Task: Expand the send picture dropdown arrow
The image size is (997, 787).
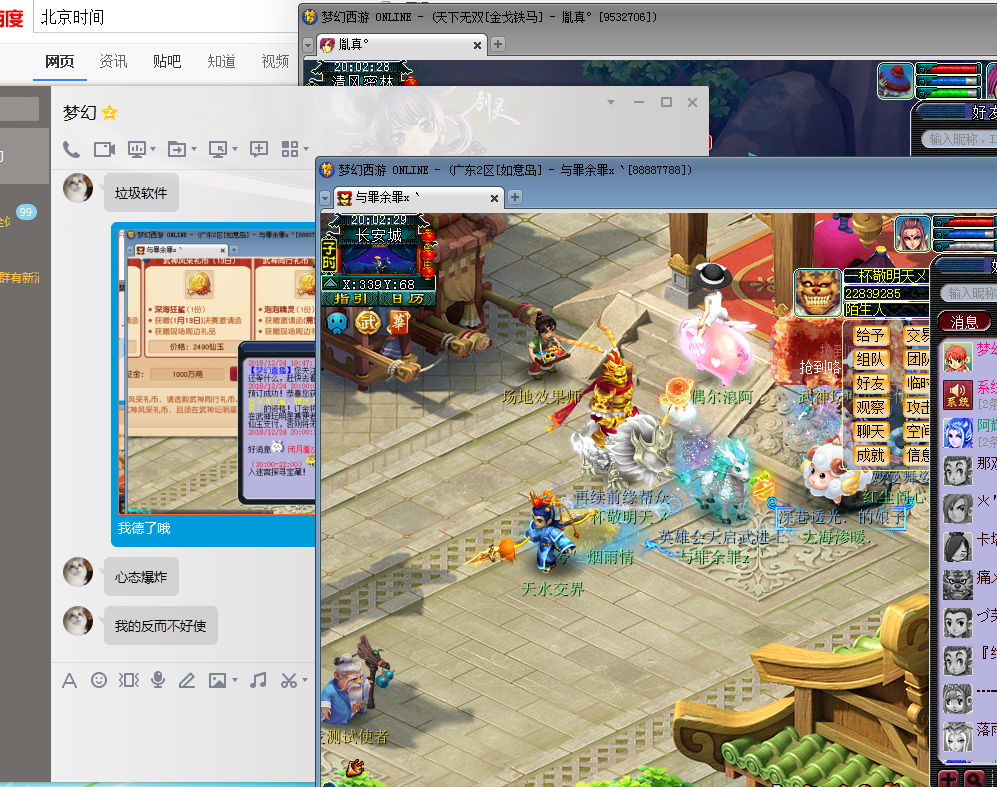Action: point(235,681)
